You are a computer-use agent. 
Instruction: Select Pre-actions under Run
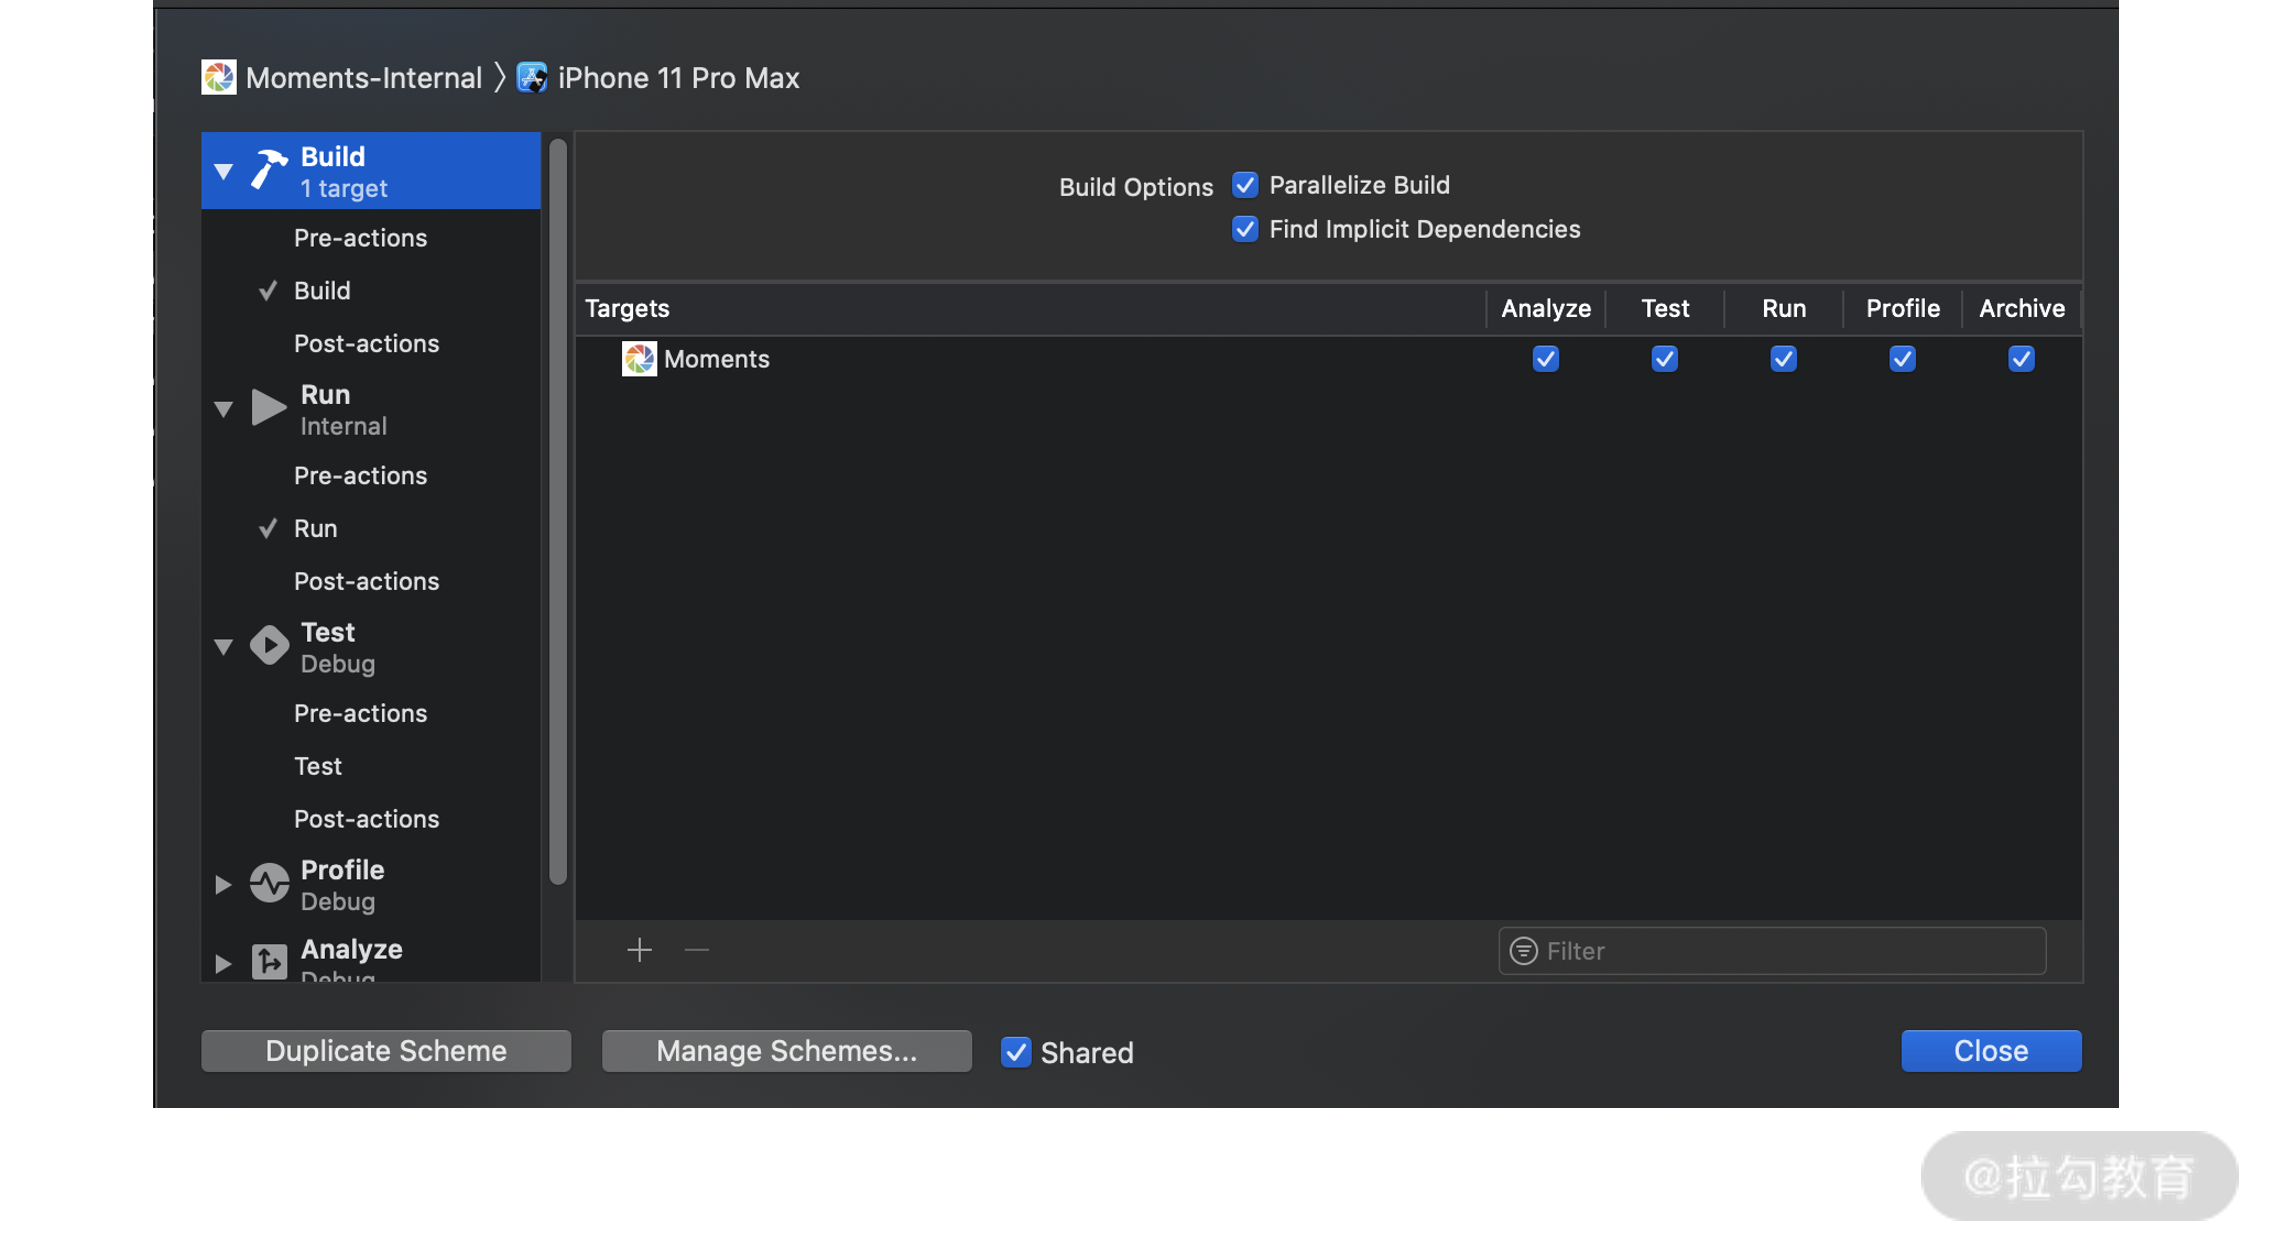(x=360, y=475)
